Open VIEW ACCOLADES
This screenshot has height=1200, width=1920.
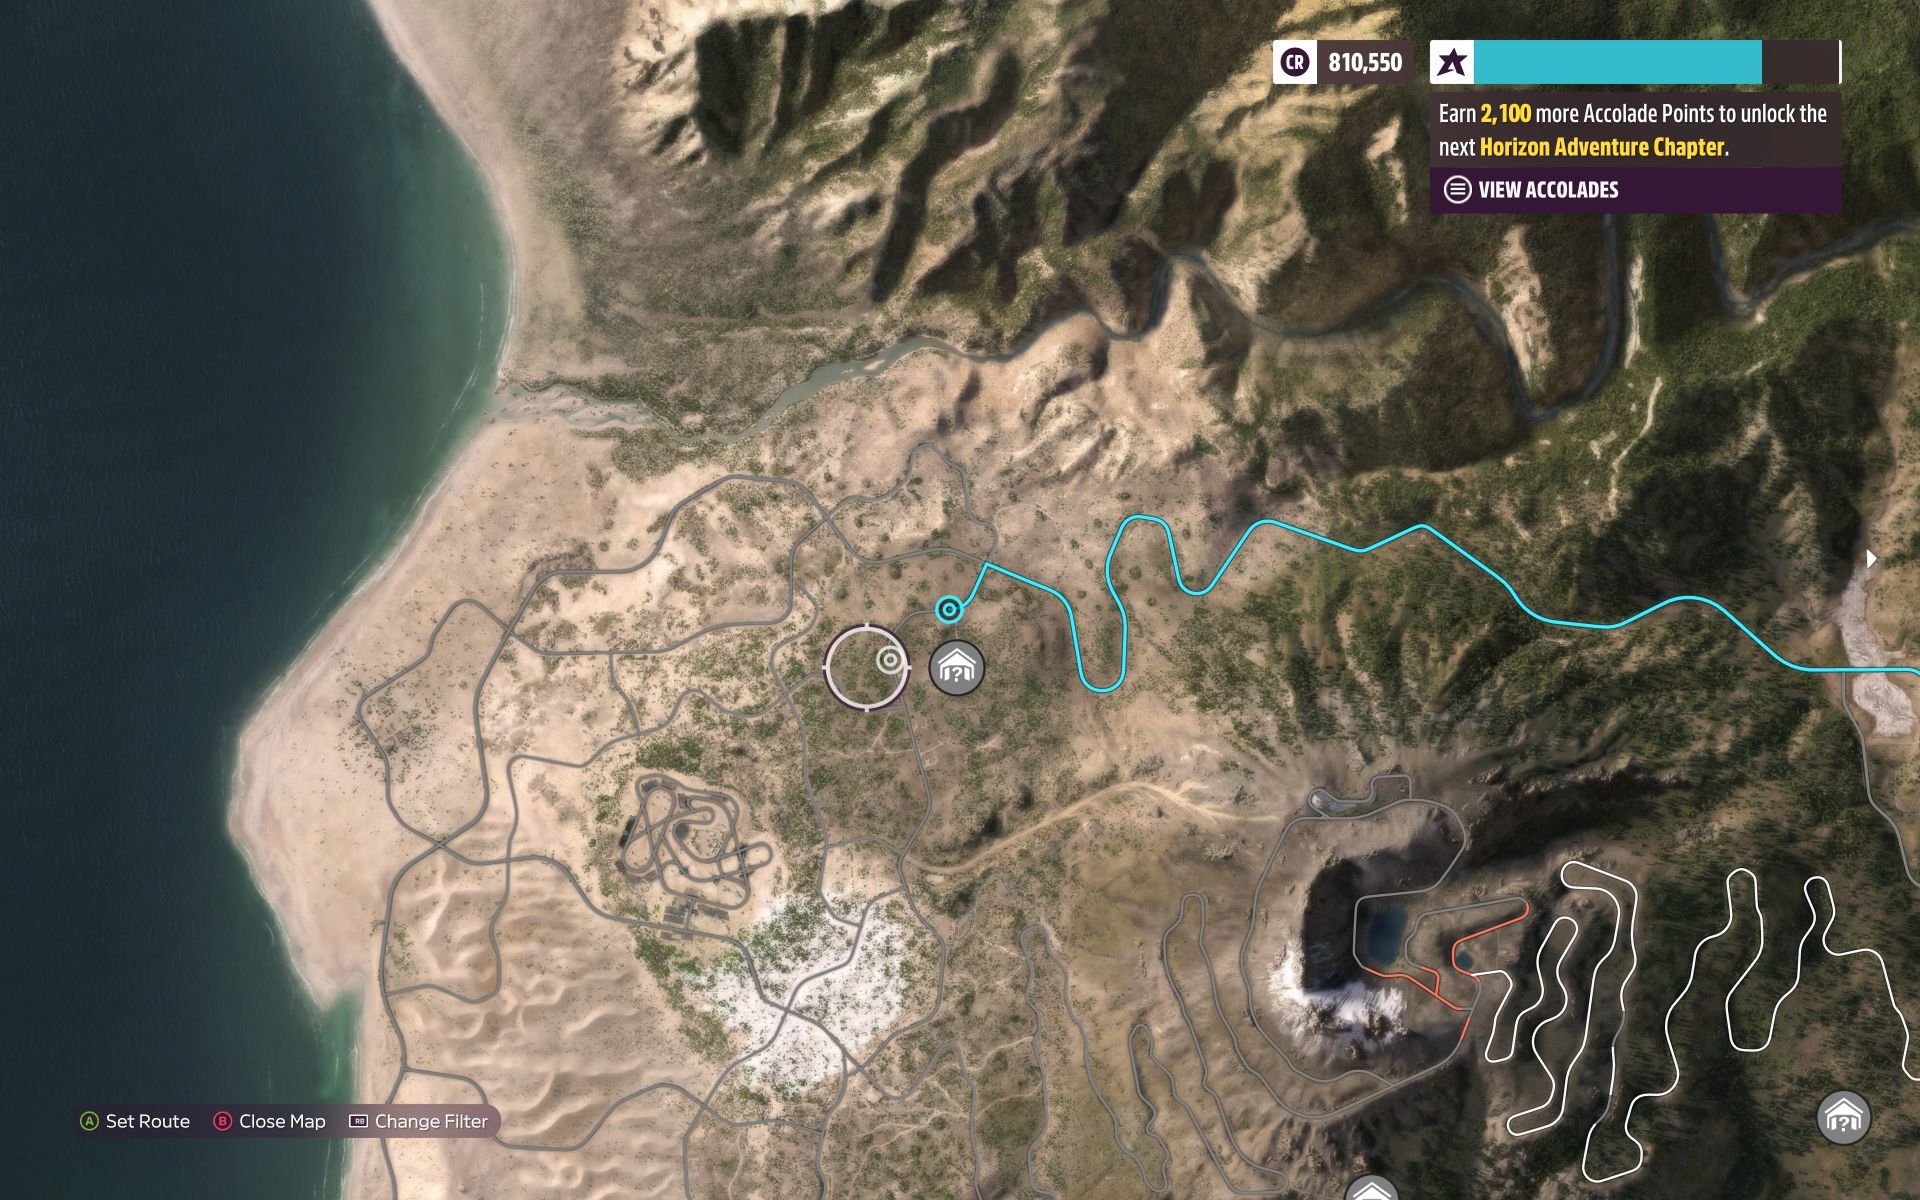[1548, 189]
